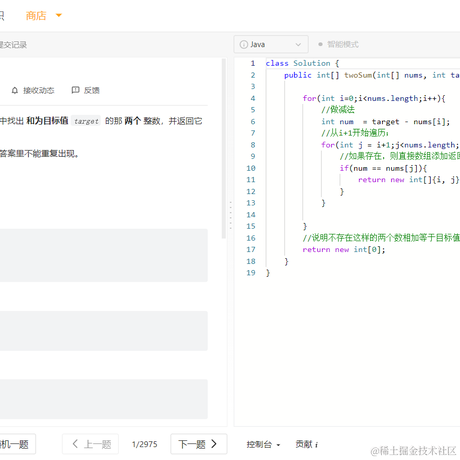This screenshot has width=460, height=460.
Task: Toggle the 智能模式 option
Action: [339, 44]
